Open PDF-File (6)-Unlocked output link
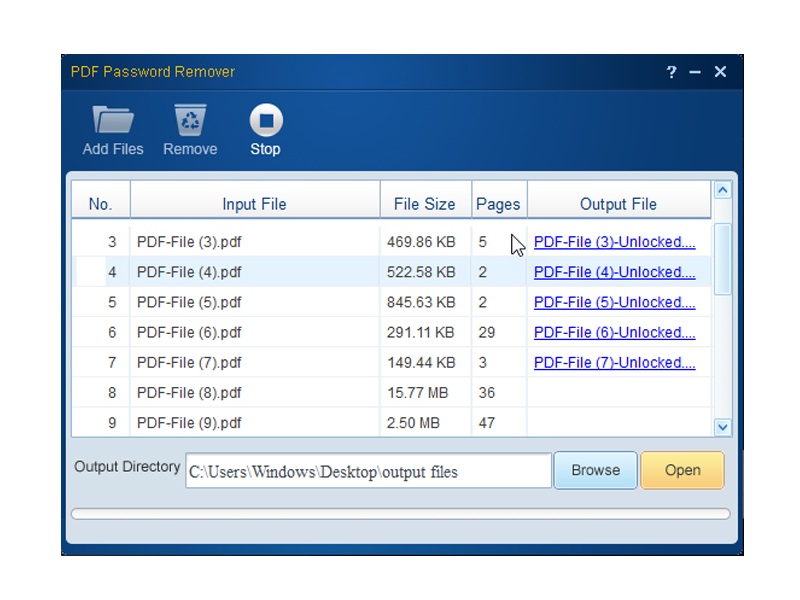This screenshot has height=600, width=800. (614, 332)
